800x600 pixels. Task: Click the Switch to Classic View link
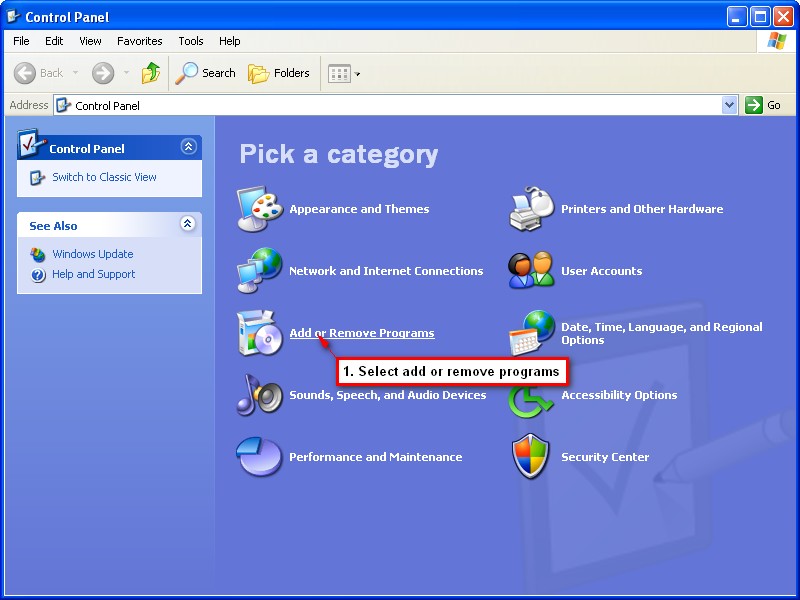point(104,177)
